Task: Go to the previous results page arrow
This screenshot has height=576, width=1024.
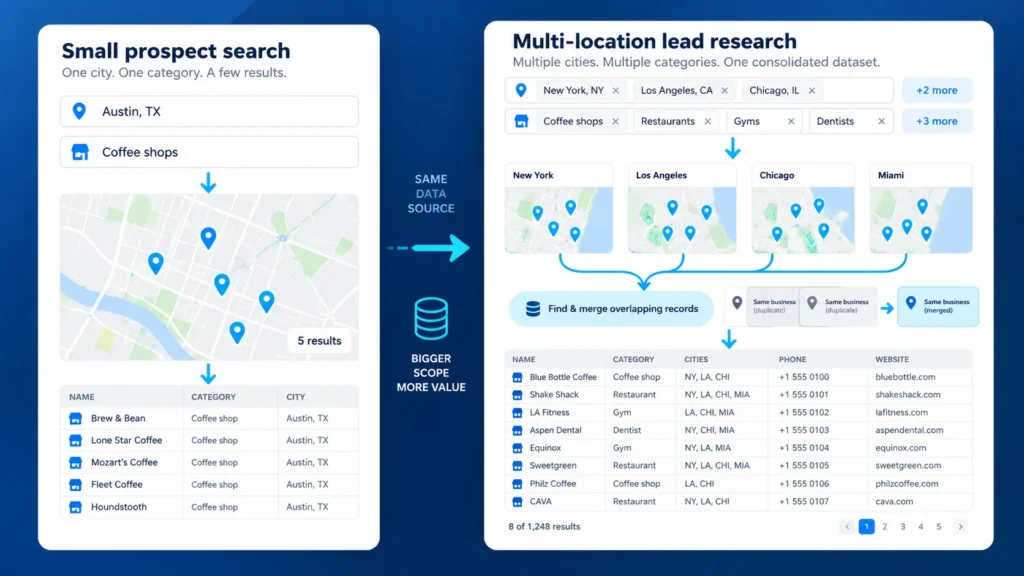Action: [847, 526]
